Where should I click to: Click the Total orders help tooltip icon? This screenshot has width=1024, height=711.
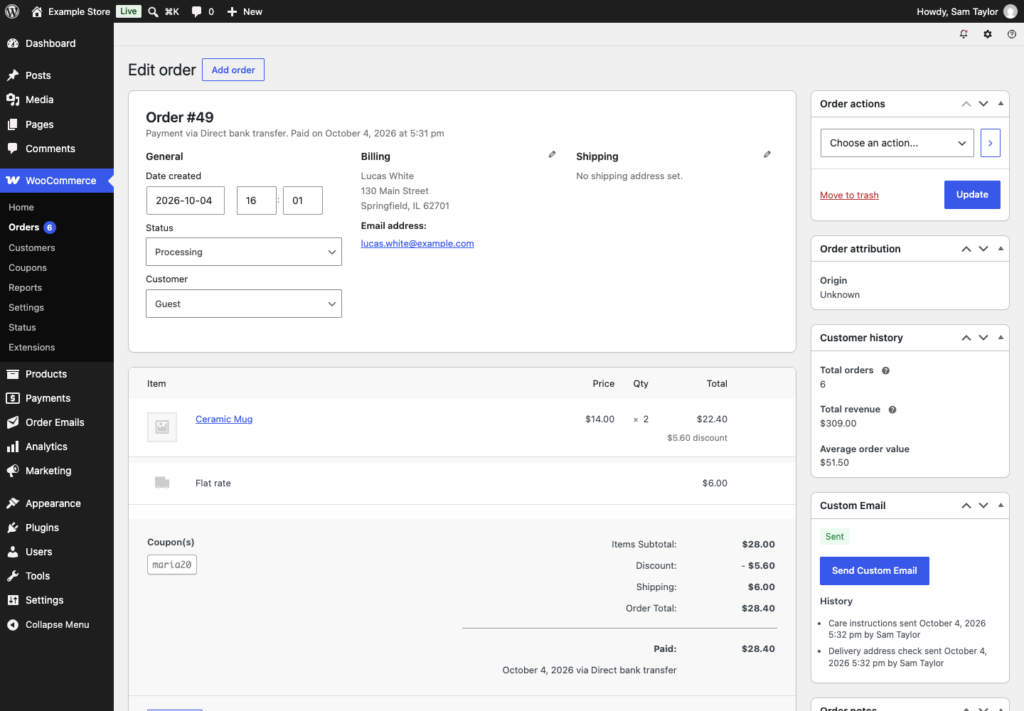(886, 370)
